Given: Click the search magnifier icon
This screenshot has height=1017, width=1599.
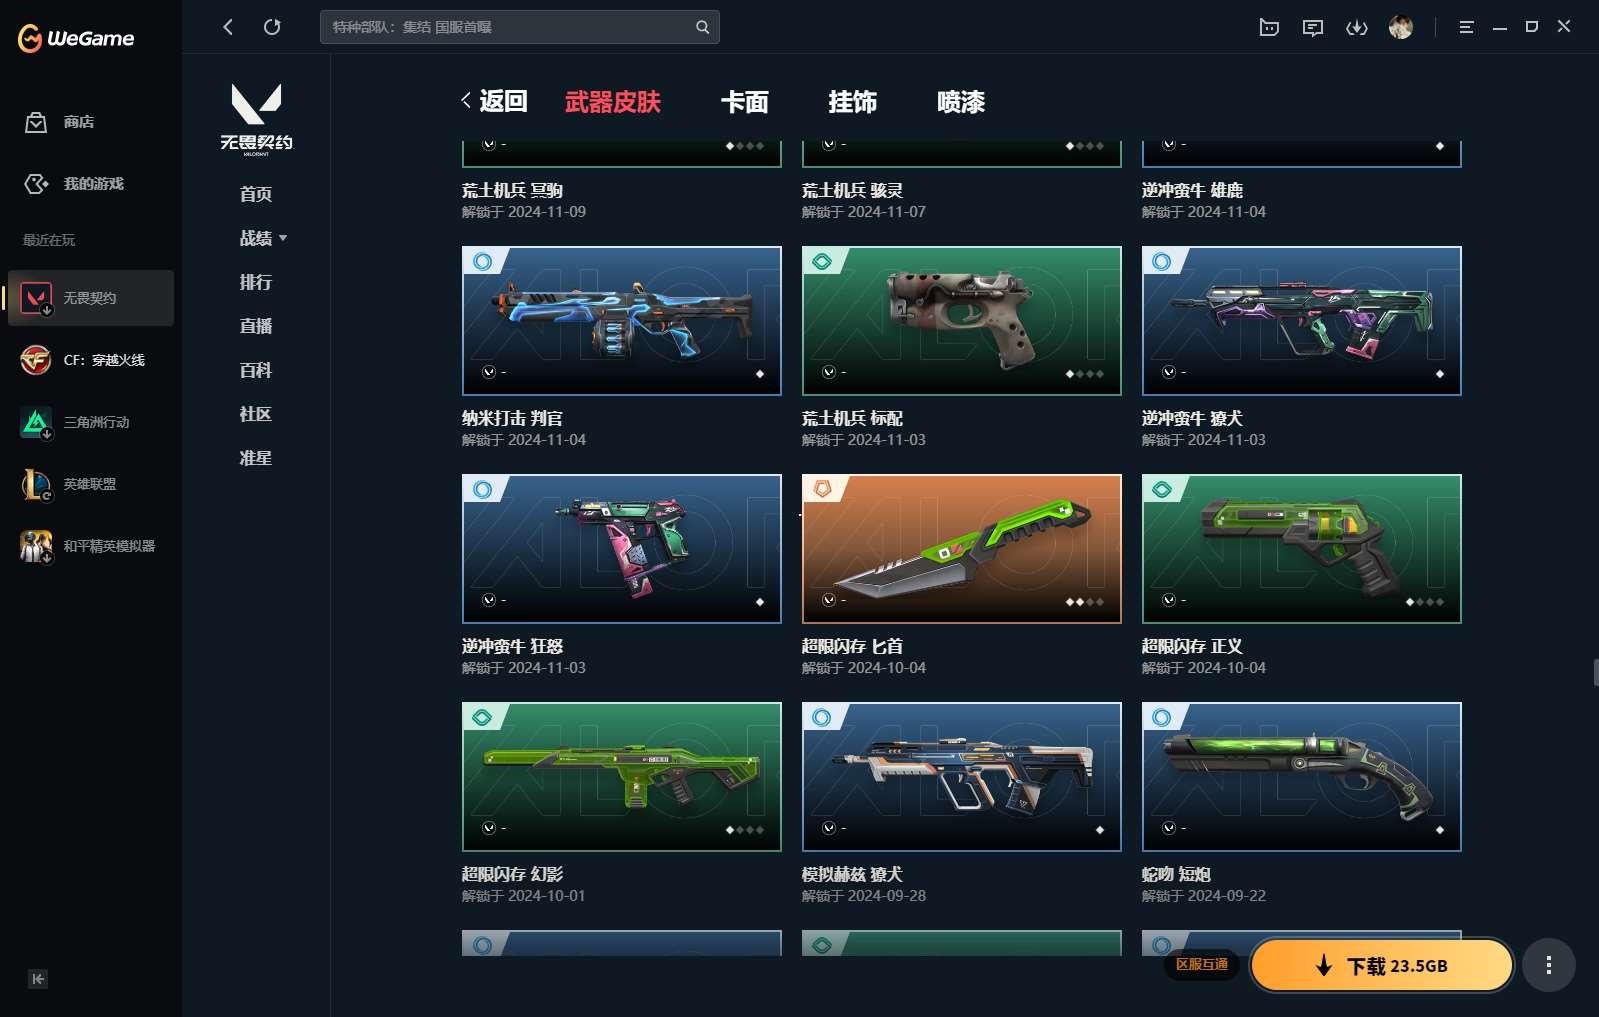Looking at the screenshot, I should click(x=702, y=27).
